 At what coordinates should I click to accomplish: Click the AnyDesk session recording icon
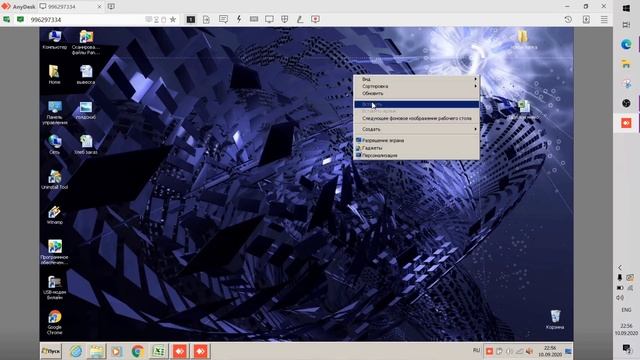pos(316,19)
